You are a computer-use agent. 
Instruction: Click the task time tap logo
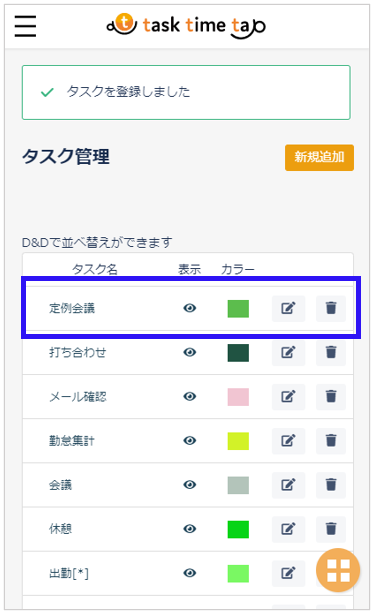point(186,26)
